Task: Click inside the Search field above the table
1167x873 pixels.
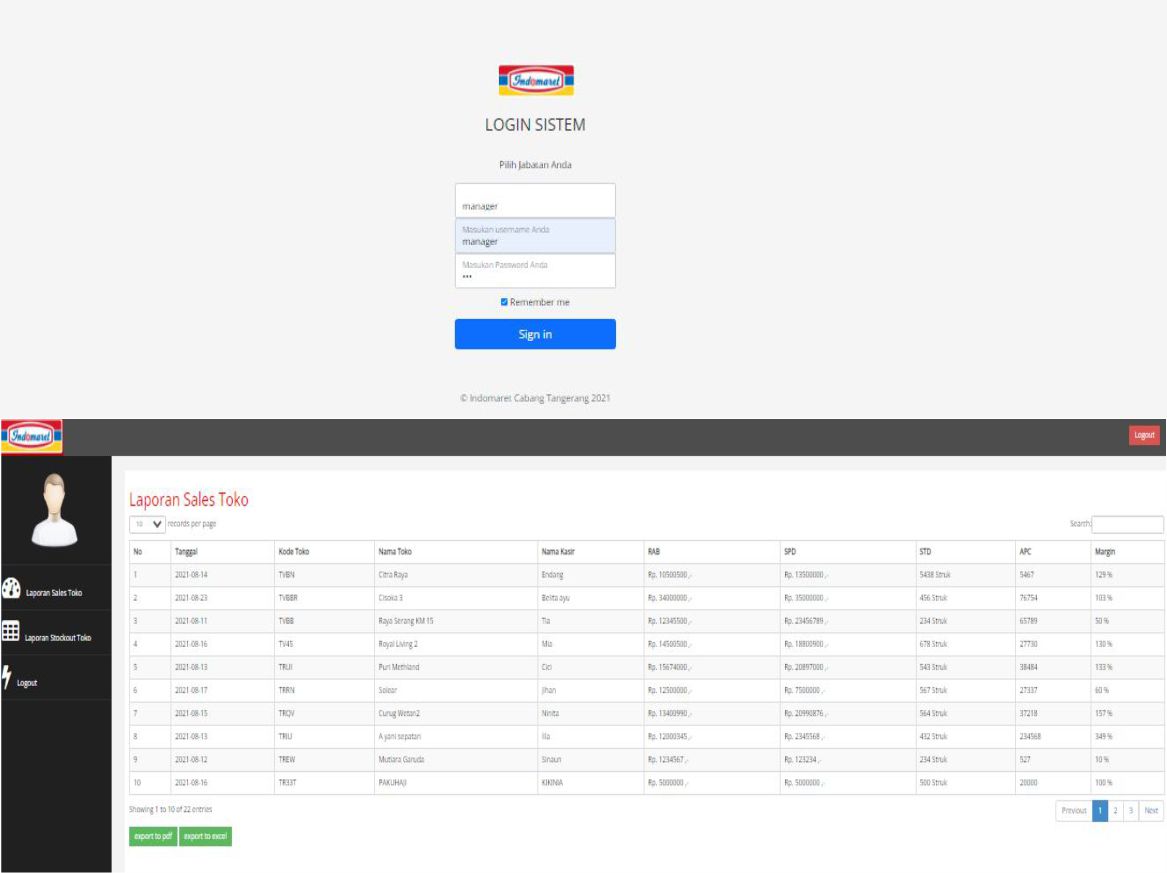Action: 1130,524
